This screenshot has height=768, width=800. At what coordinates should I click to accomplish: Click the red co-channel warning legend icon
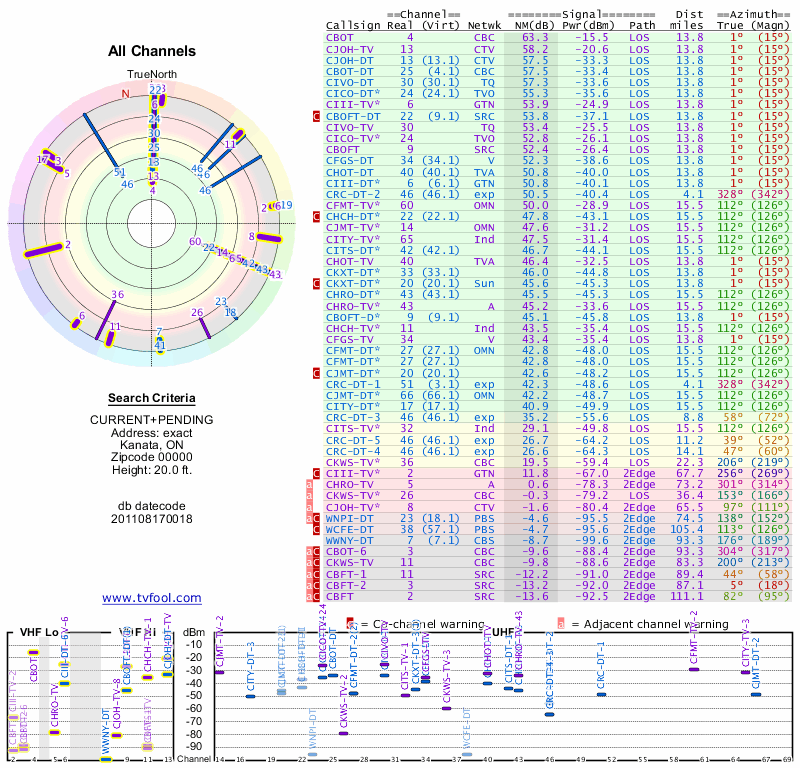click(x=350, y=624)
